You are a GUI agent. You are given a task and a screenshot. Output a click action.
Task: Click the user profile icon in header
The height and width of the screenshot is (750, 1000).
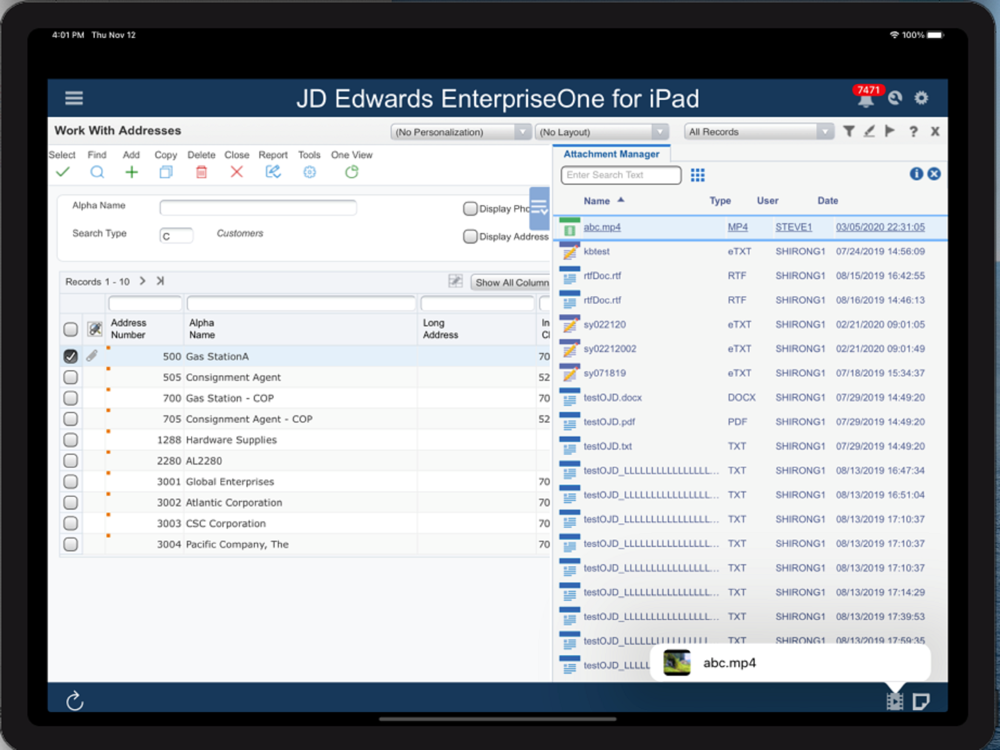point(895,98)
